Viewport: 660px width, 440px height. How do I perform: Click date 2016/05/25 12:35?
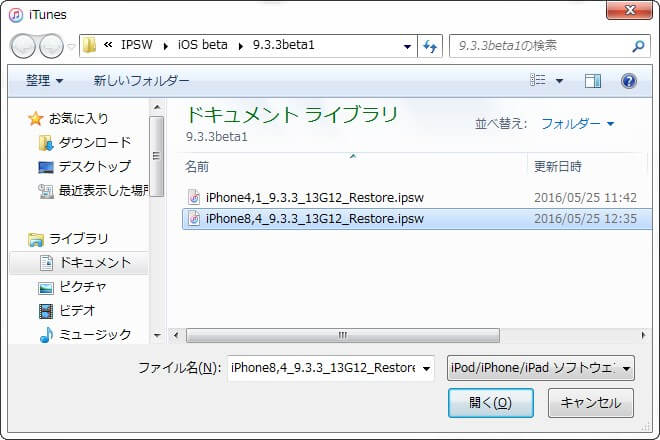(585, 219)
